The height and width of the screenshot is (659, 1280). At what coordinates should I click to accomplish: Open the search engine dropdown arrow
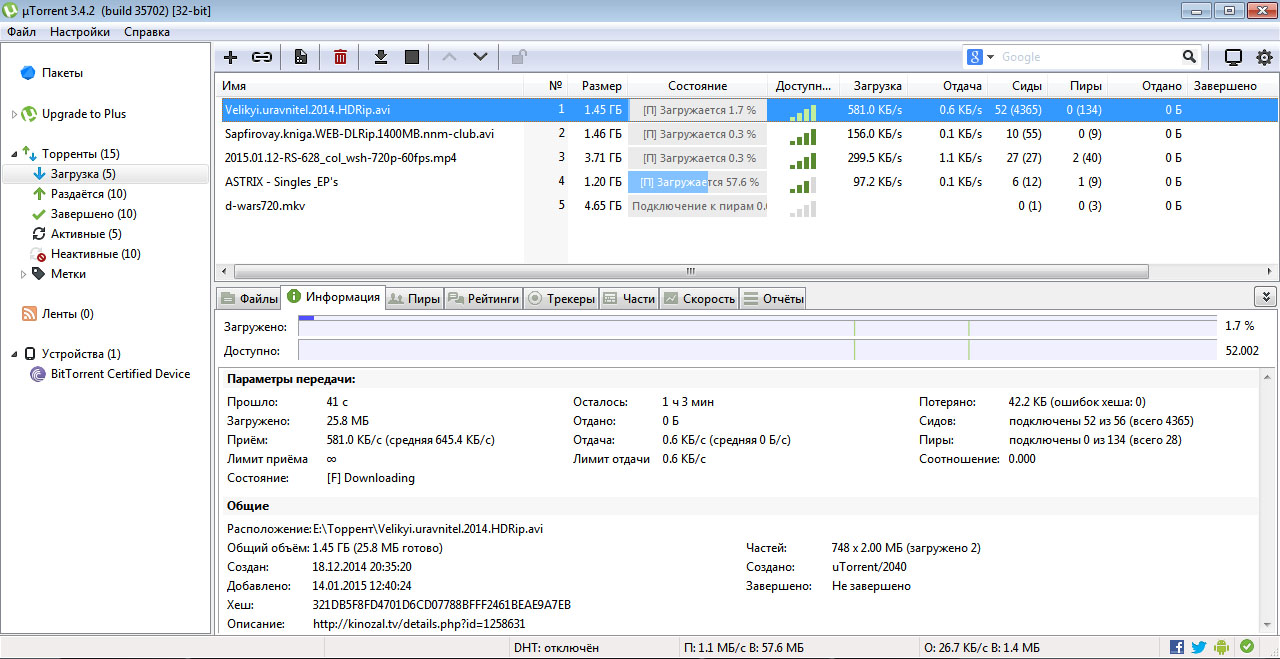pyautogui.click(x=991, y=57)
